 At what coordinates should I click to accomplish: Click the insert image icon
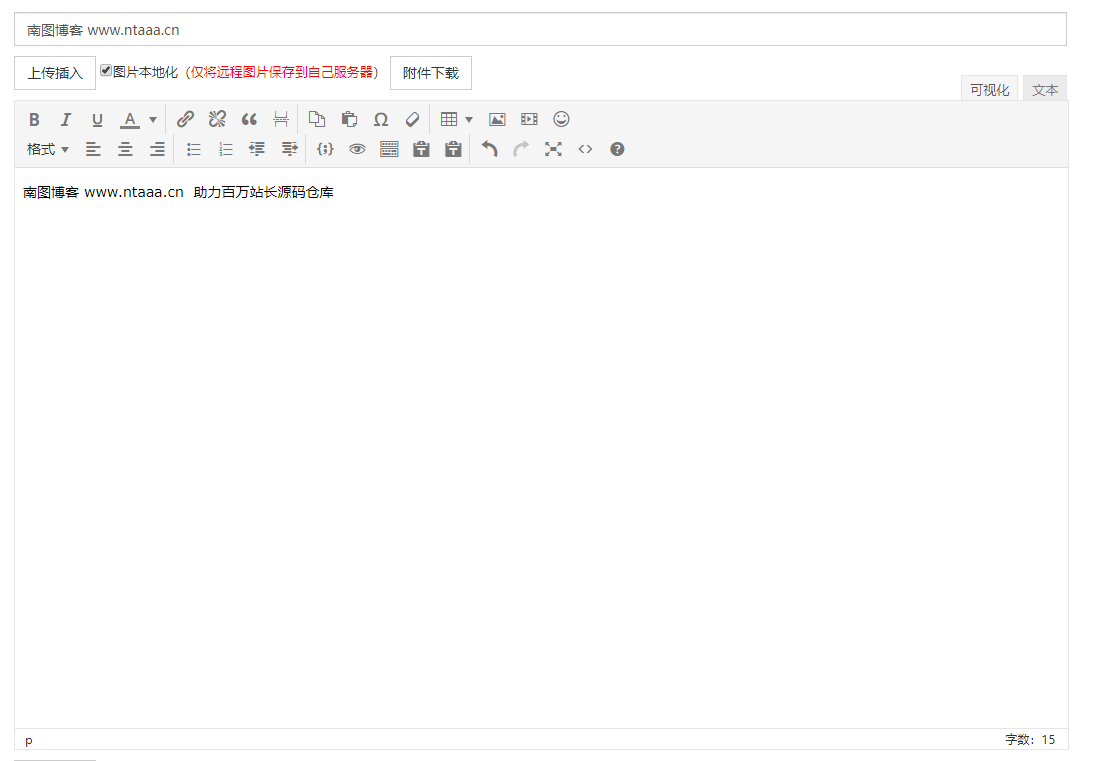pyautogui.click(x=497, y=119)
